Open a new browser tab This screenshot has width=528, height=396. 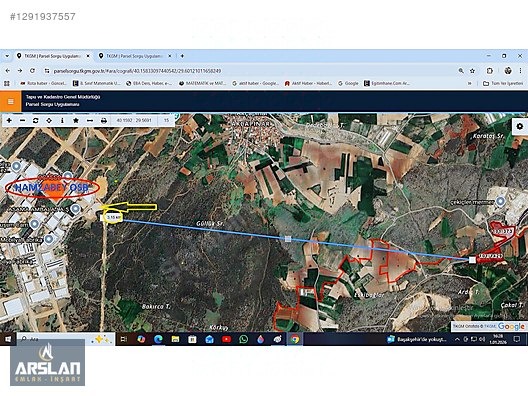coord(182,56)
